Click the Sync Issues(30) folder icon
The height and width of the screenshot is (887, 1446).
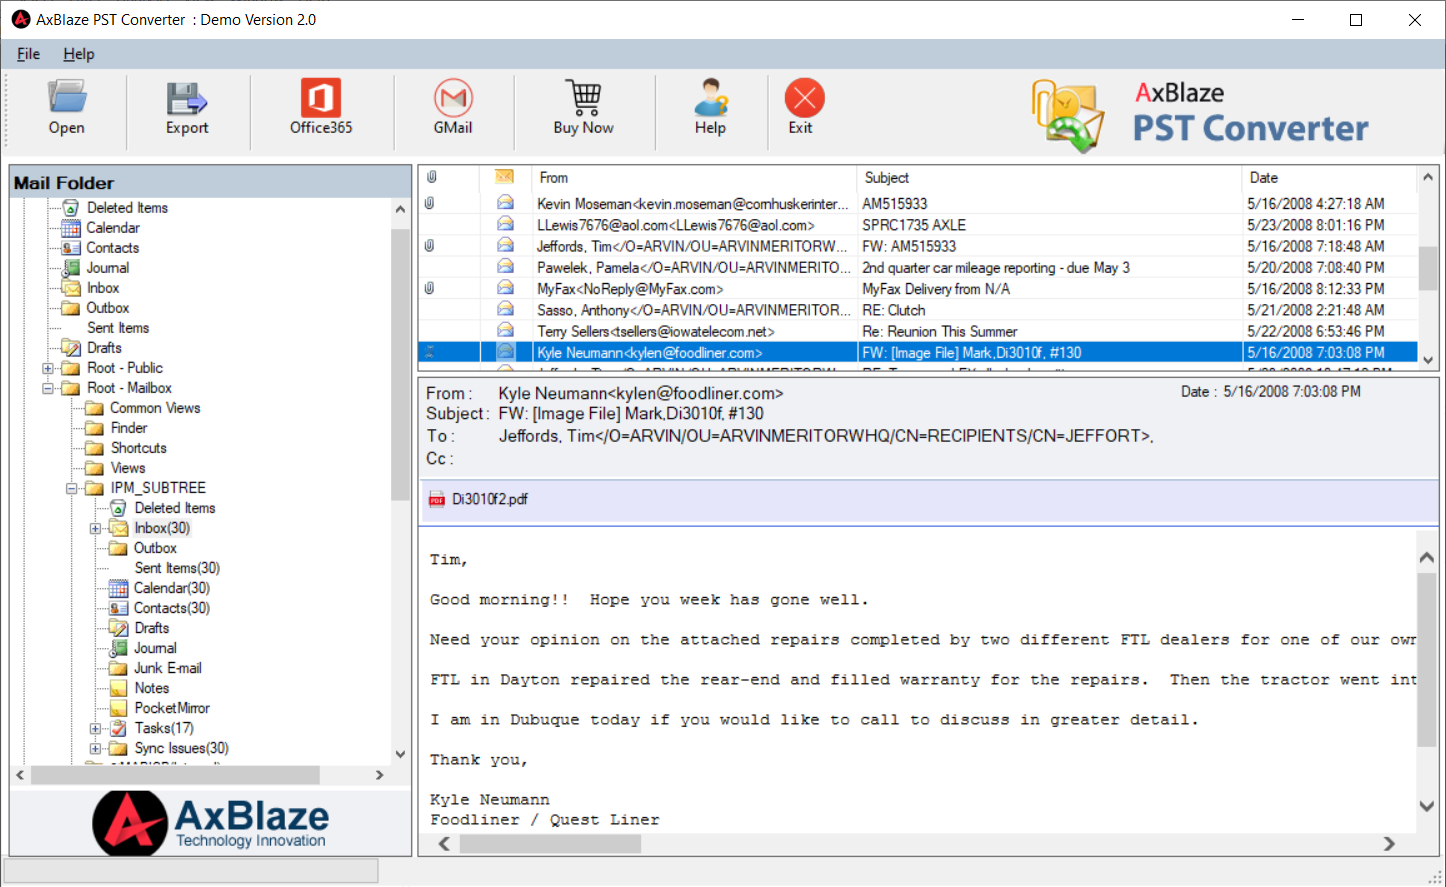coord(118,748)
